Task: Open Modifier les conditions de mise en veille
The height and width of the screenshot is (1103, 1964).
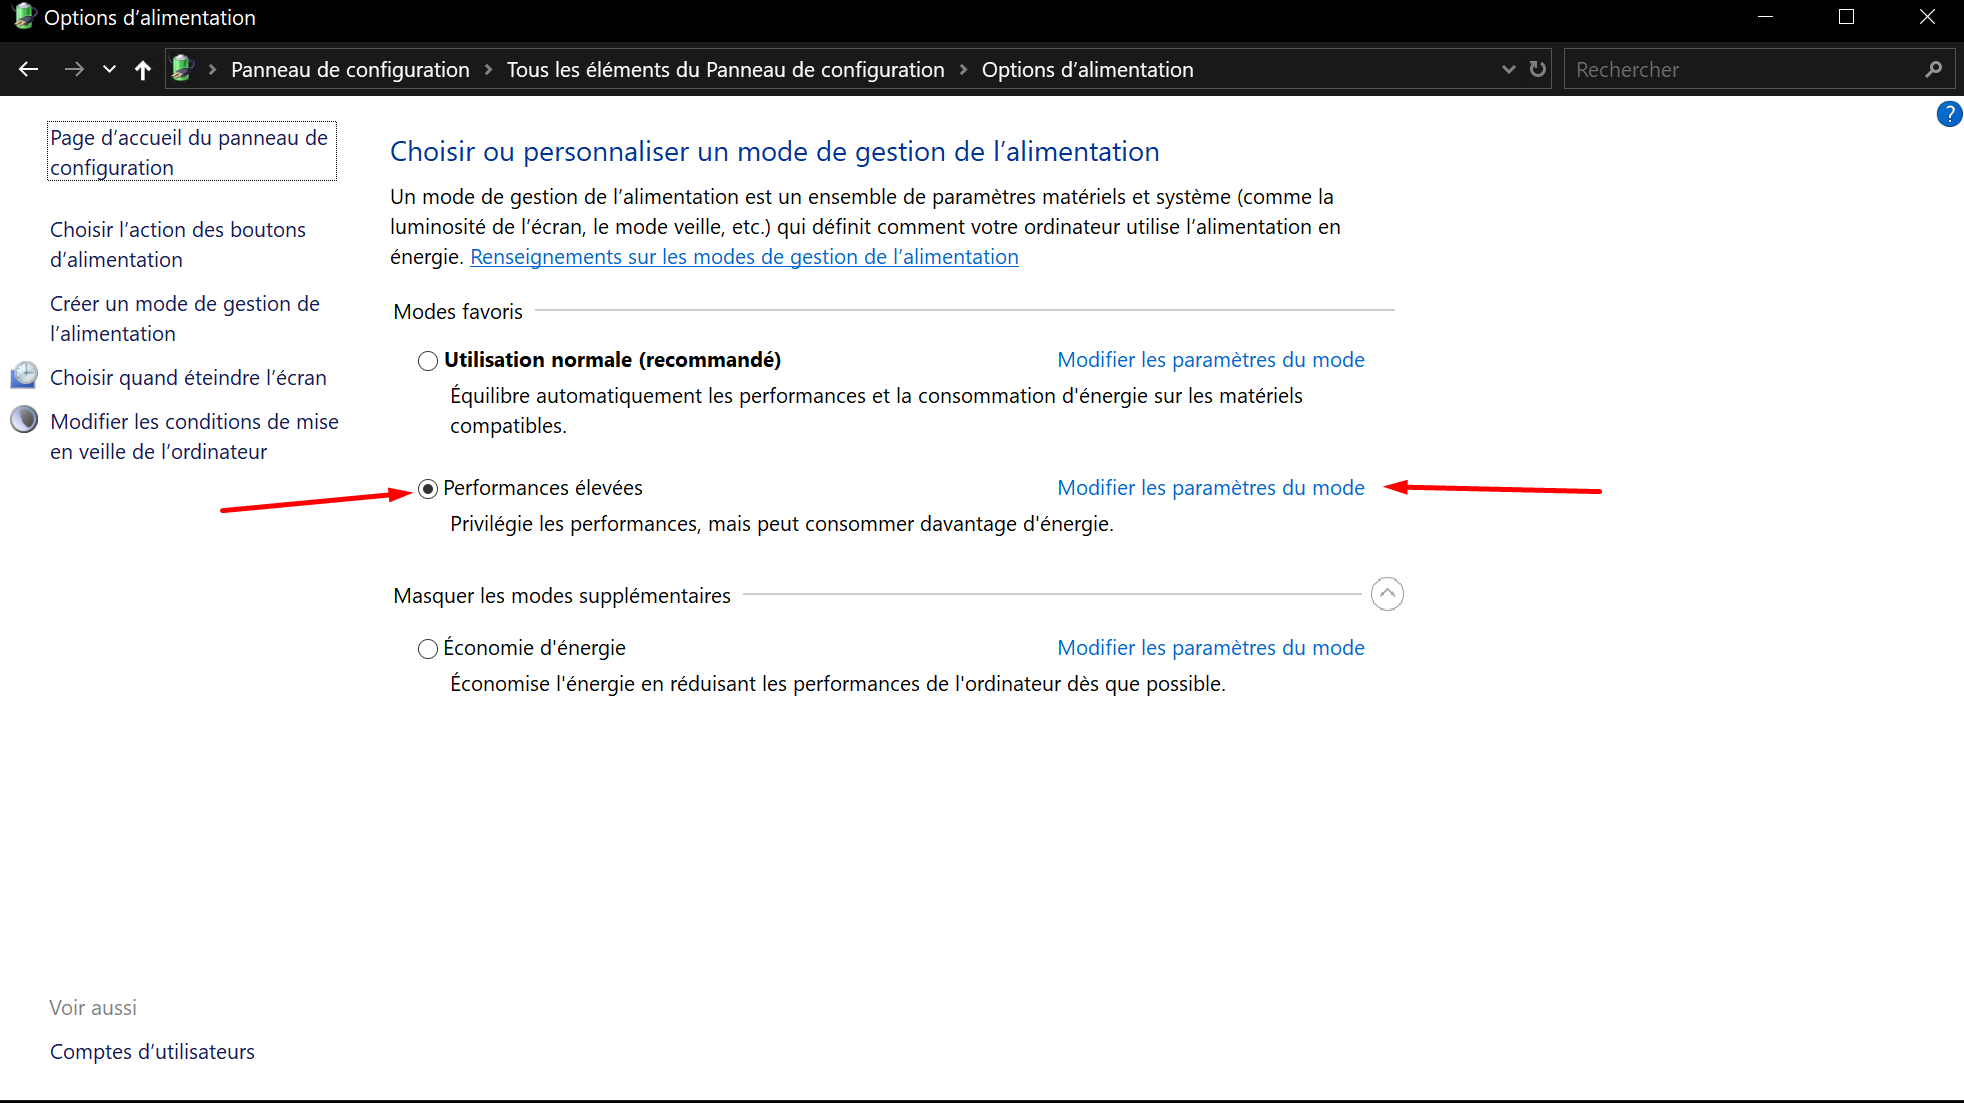Action: [194, 436]
